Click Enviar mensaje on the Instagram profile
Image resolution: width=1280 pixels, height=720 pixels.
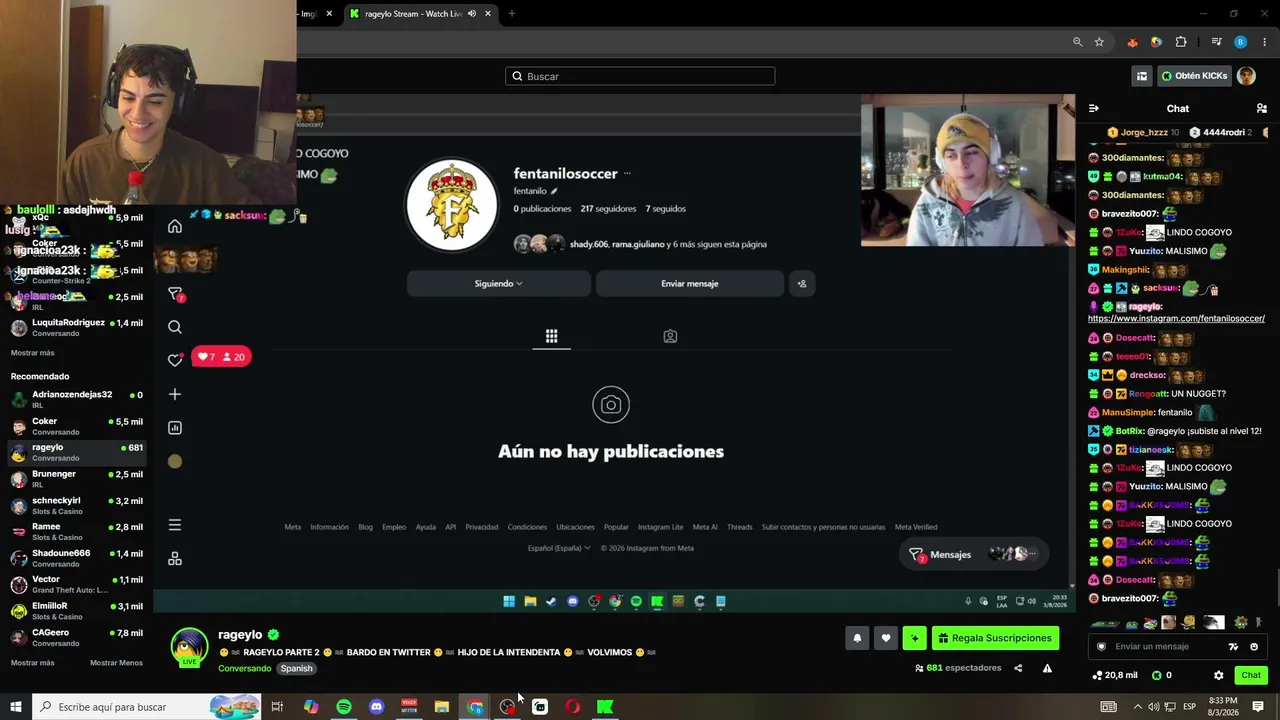pos(690,284)
